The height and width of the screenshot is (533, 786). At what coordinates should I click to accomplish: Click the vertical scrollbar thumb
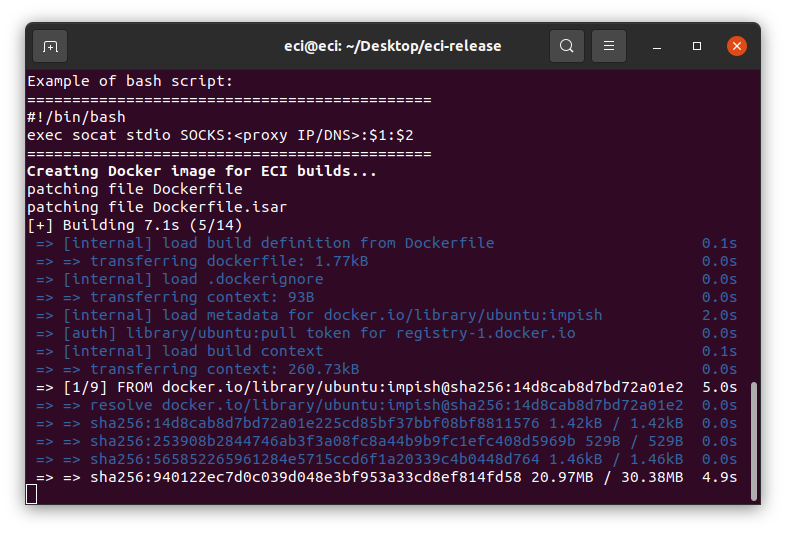(x=753, y=441)
